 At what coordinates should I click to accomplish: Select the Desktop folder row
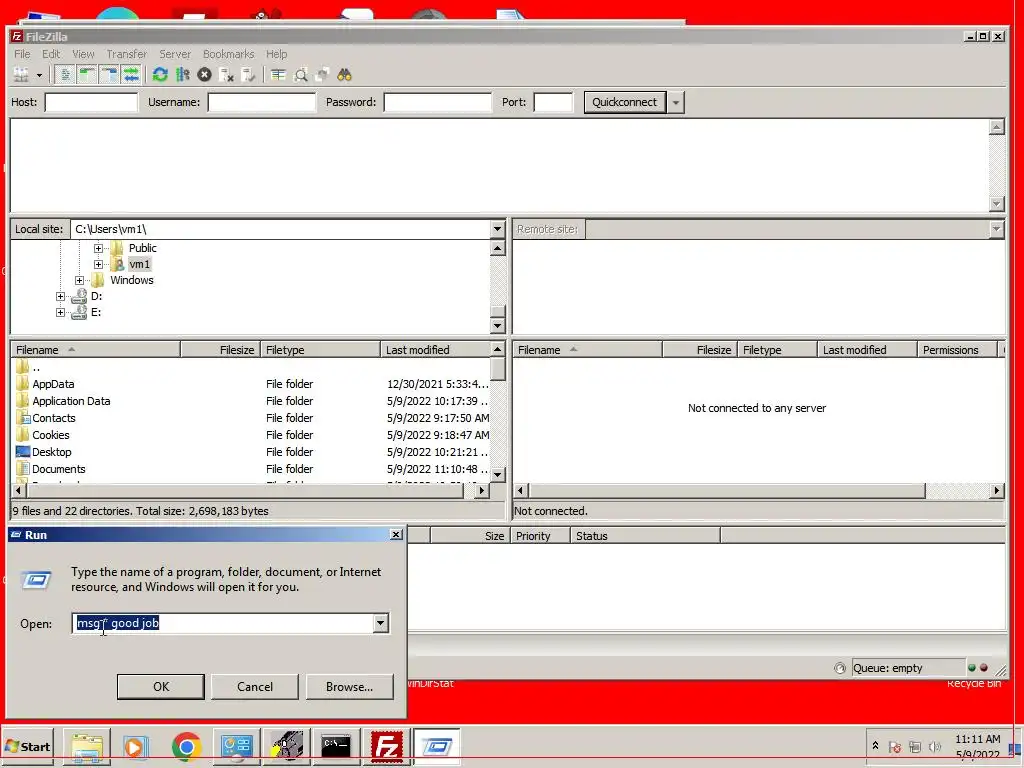[x=251, y=452]
